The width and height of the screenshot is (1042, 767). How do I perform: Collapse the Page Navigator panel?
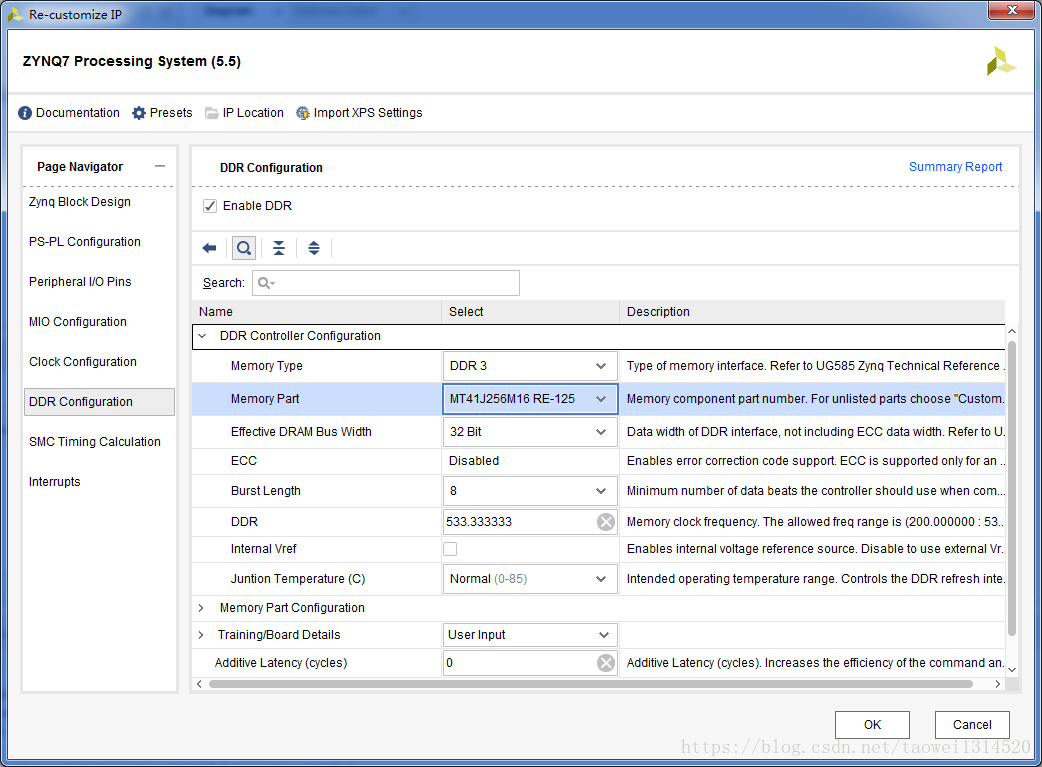(159, 166)
